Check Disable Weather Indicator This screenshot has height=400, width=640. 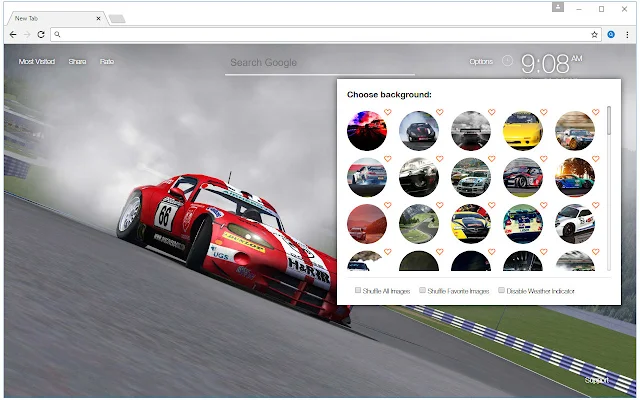point(501,290)
